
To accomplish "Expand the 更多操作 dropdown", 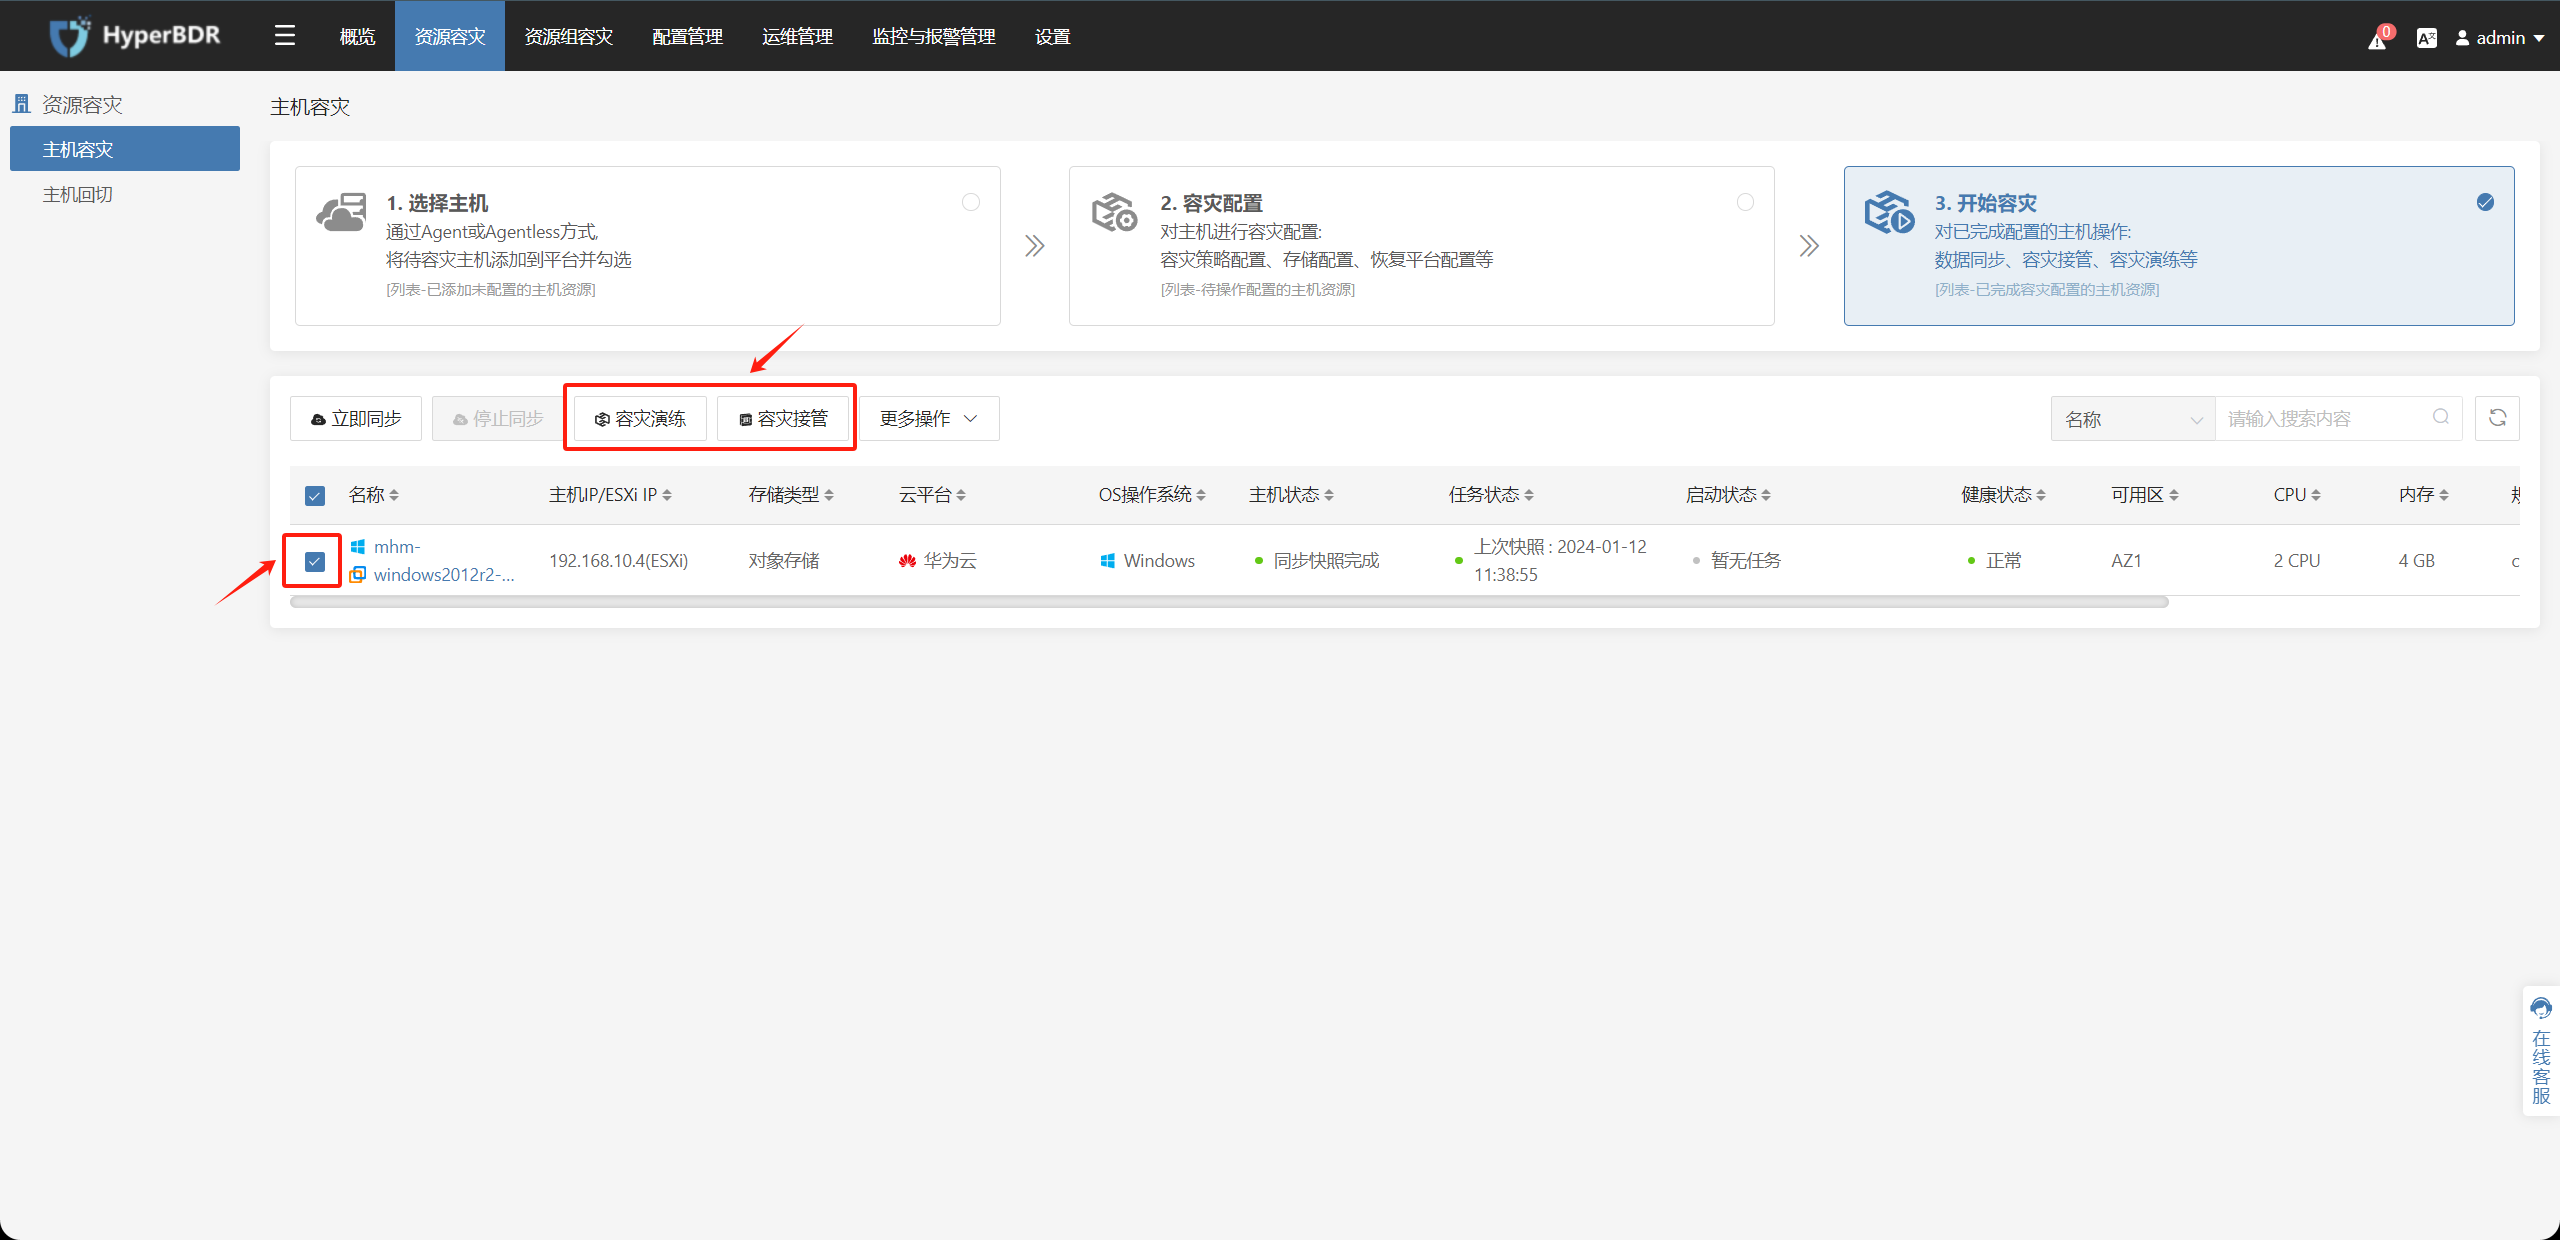I will tap(929, 418).
